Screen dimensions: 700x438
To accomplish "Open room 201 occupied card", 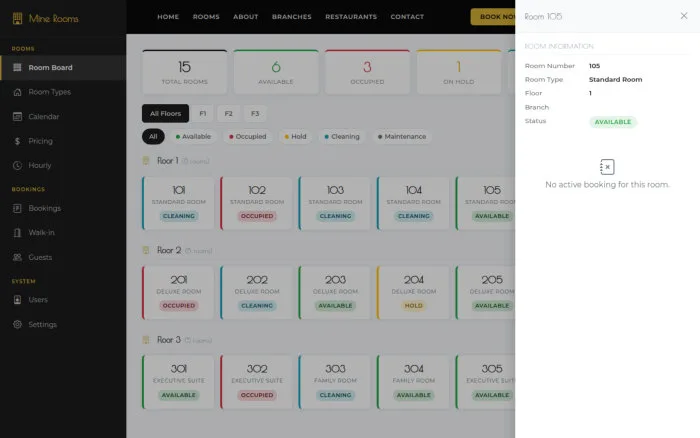I will tap(178, 292).
